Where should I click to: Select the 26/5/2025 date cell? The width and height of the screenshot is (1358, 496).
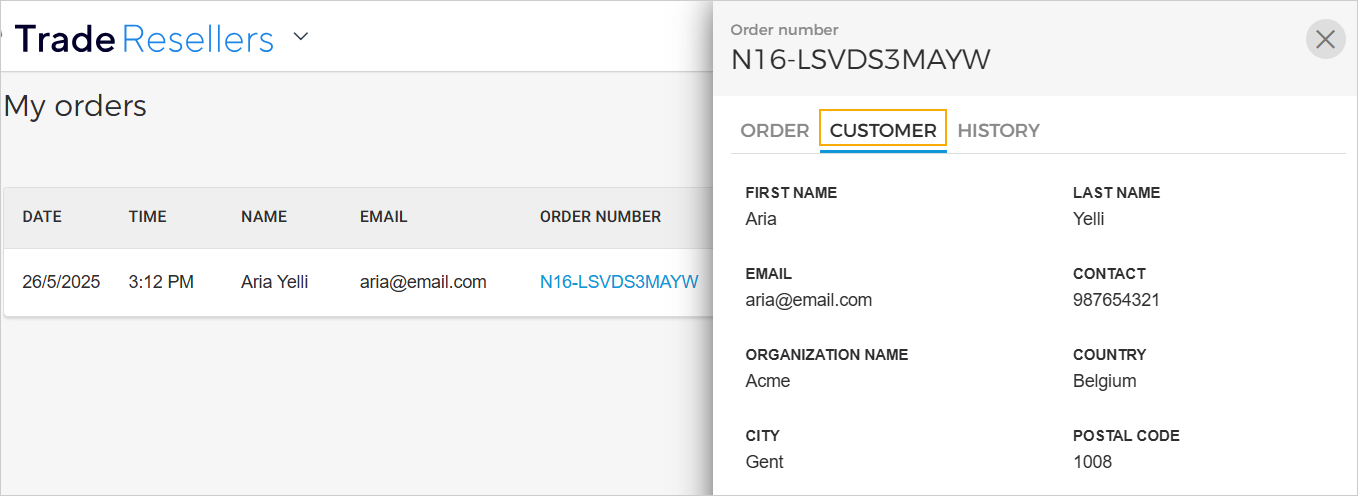61,282
